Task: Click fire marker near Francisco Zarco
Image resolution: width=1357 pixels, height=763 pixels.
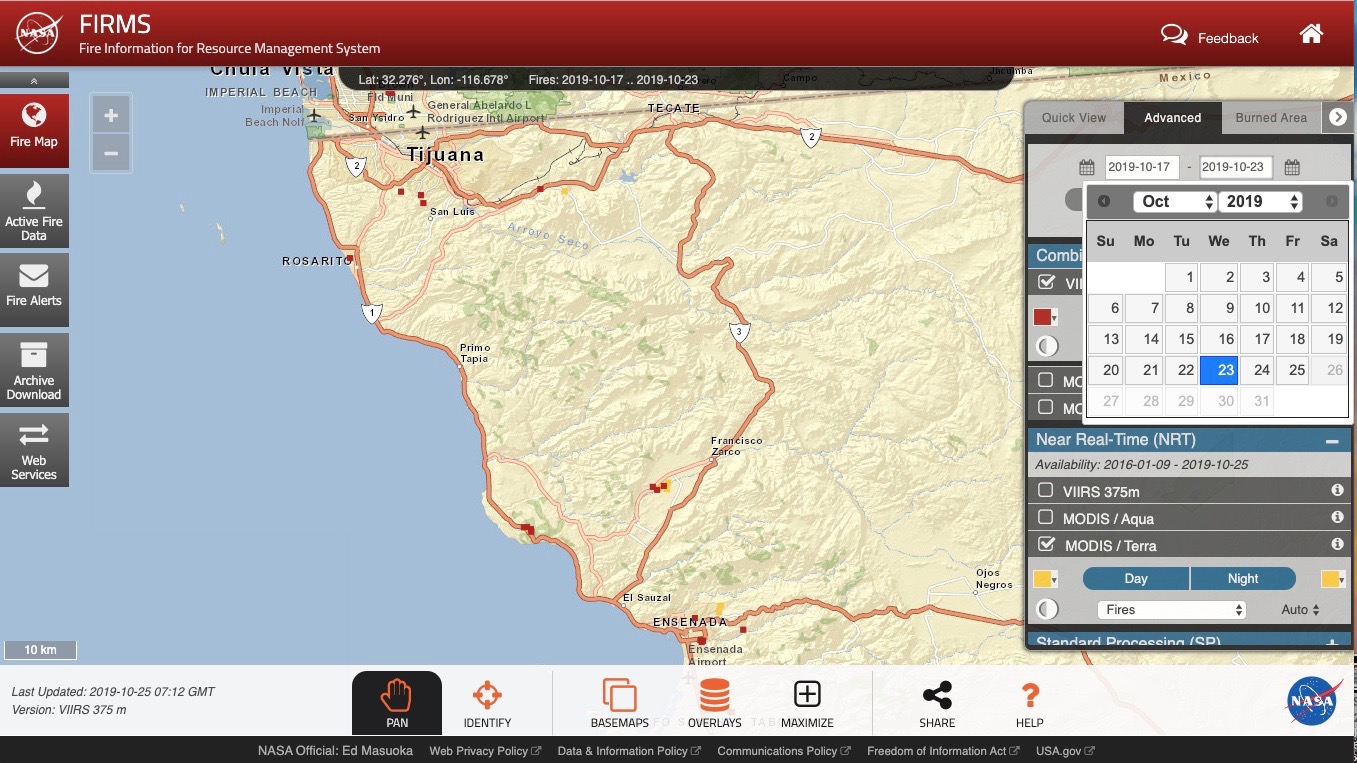Action: click(660, 487)
